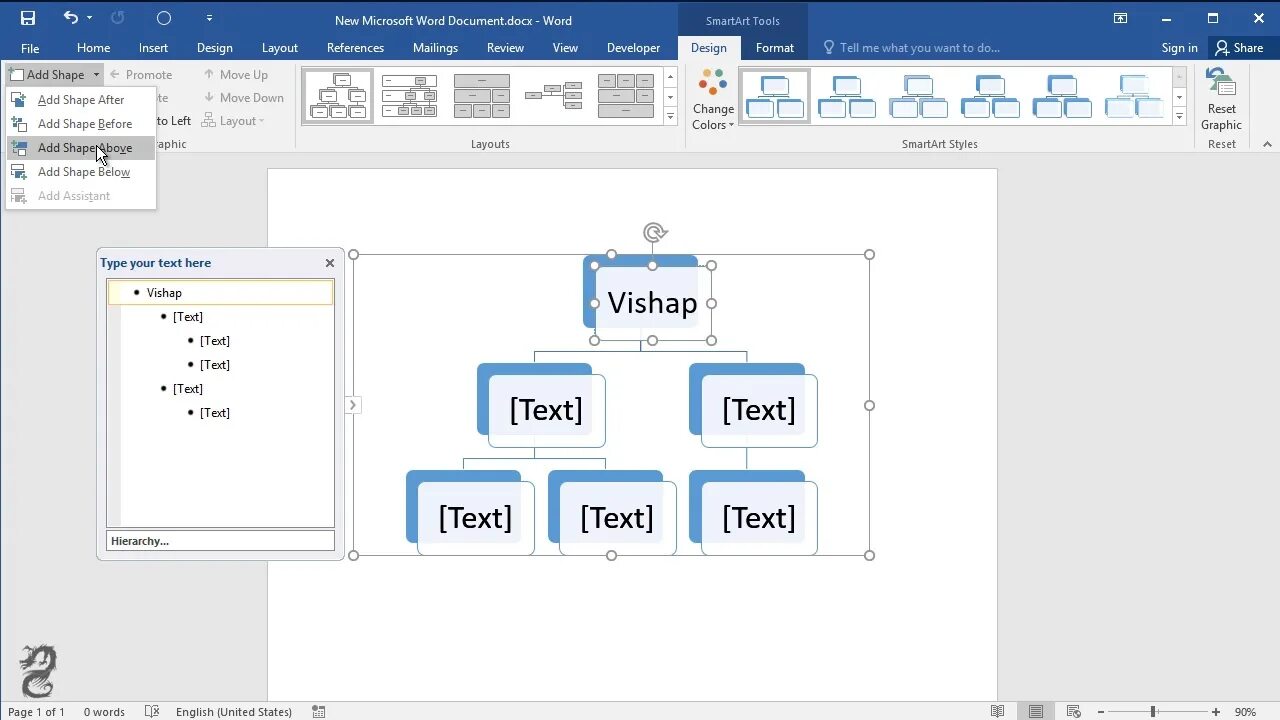Click the rotation handle above Vishap shape
This screenshot has width=1280, height=720.
pyautogui.click(x=654, y=233)
